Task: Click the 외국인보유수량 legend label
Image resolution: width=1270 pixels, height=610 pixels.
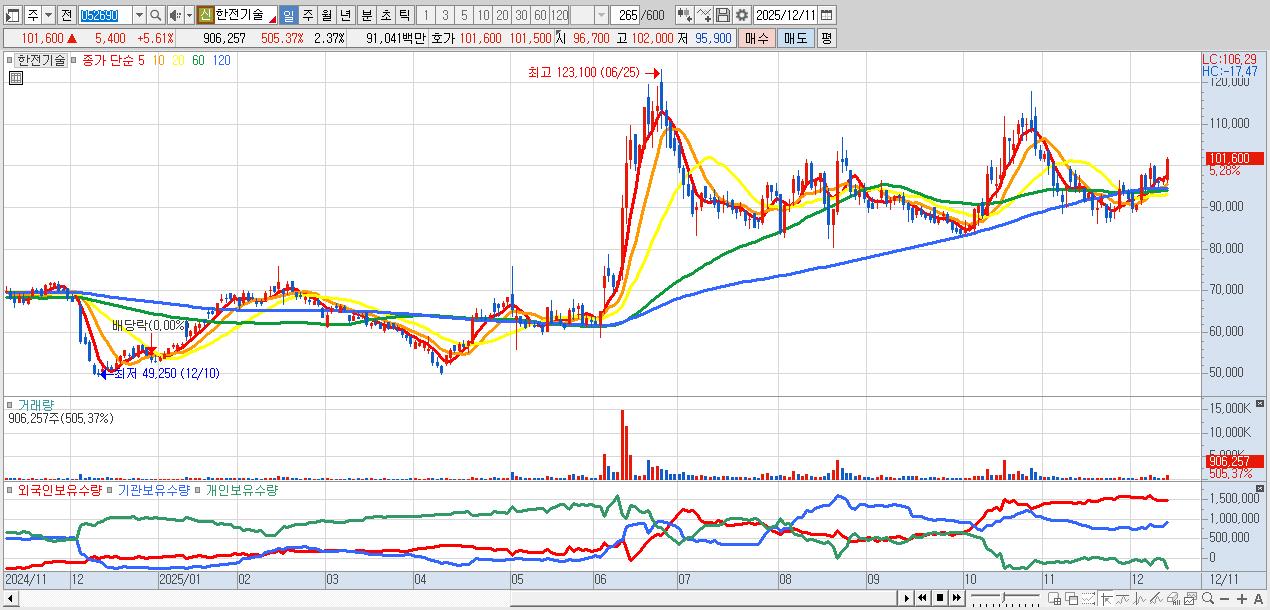Action: click(x=59, y=490)
